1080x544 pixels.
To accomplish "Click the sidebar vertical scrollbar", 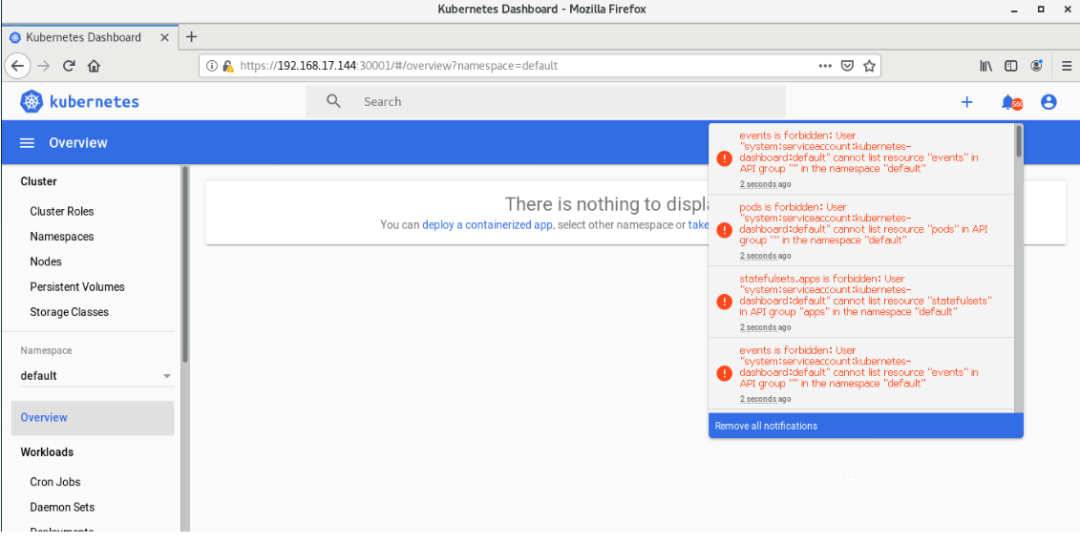I will point(185,265).
